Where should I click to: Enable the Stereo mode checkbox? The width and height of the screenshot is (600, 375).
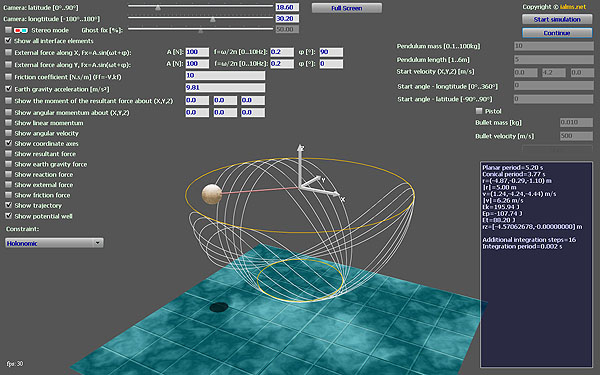(8, 30)
